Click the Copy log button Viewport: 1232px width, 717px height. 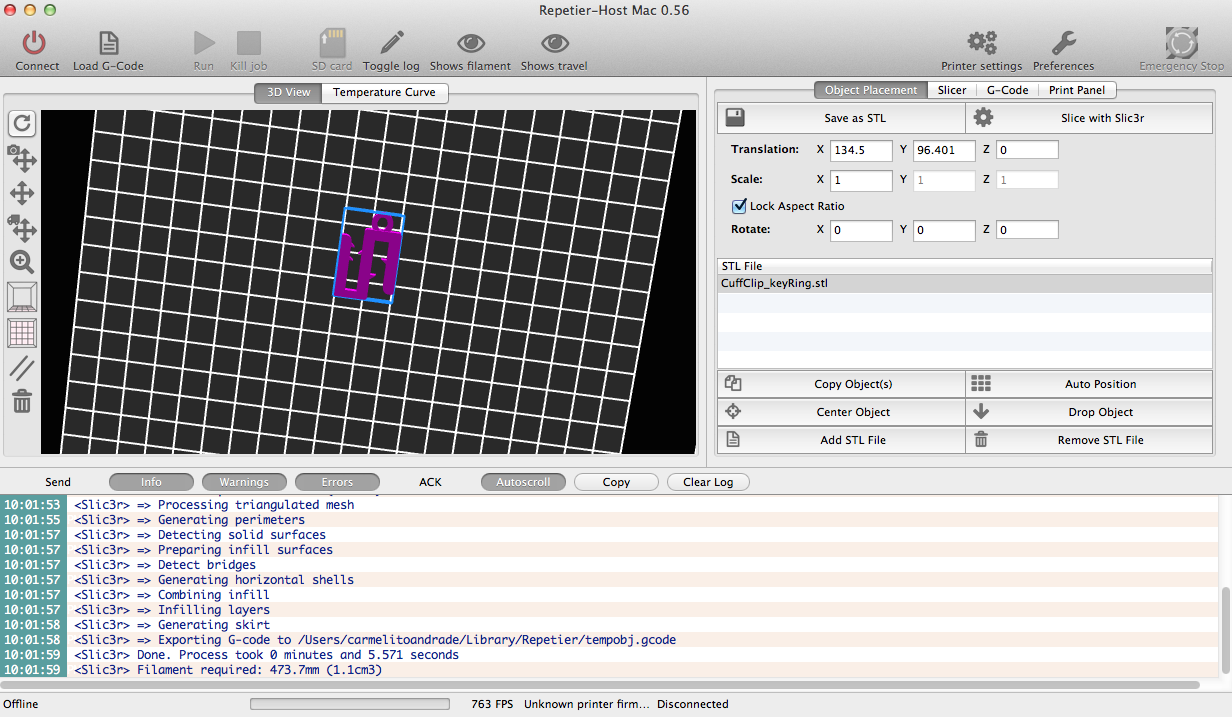(616, 482)
